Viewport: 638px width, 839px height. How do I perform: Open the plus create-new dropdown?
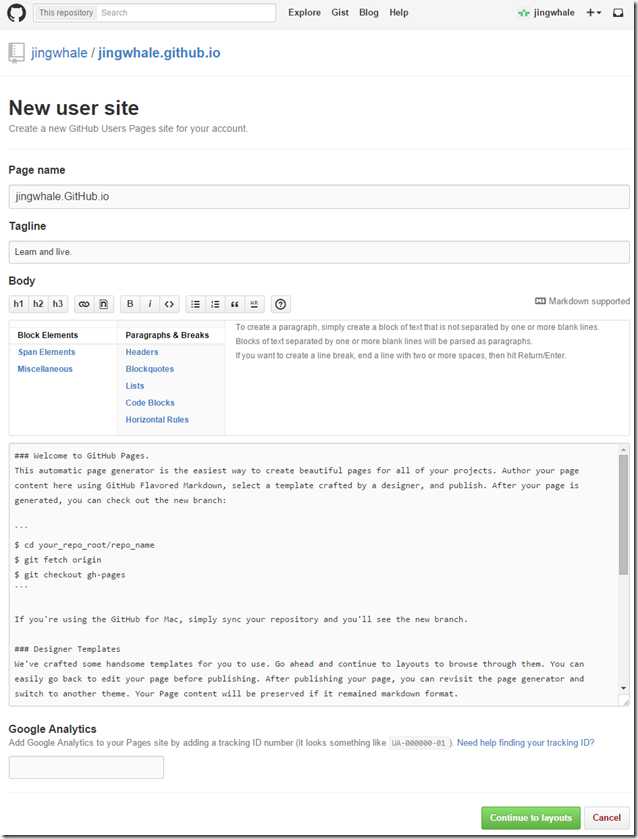594,12
